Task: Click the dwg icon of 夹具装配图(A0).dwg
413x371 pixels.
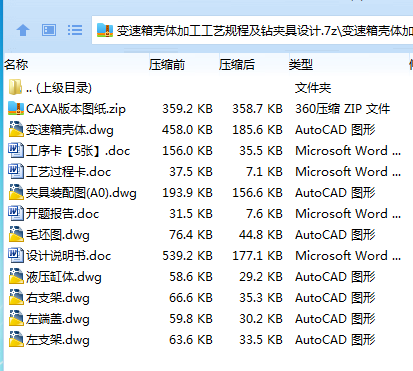Action: [x=16, y=192]
